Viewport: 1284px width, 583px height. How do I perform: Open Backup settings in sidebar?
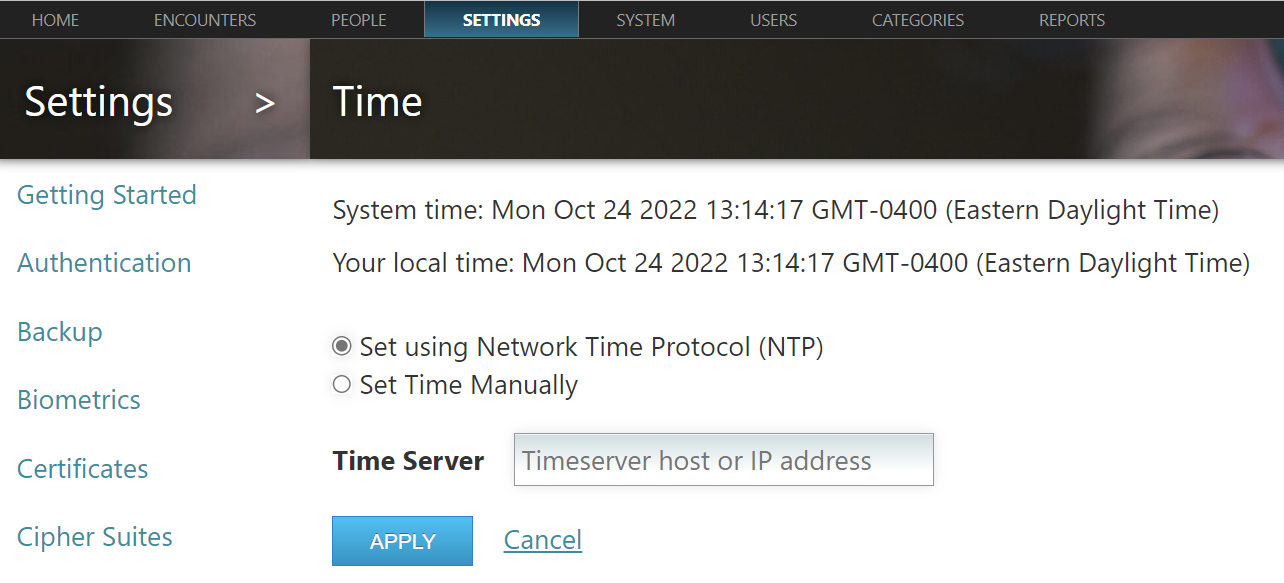60,332
